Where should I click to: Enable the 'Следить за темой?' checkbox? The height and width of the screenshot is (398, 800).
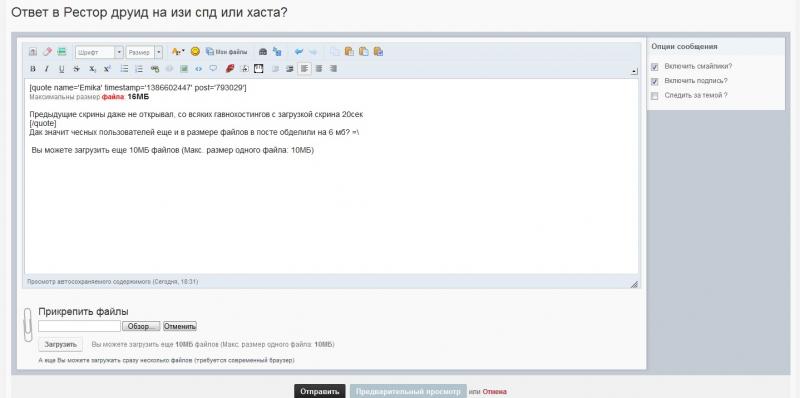pos(655,95)
